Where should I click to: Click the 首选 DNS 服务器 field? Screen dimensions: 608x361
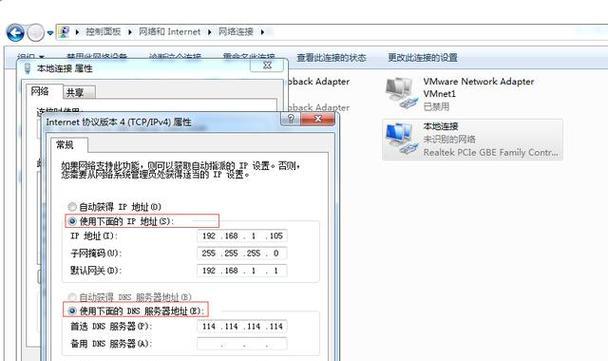242,326
